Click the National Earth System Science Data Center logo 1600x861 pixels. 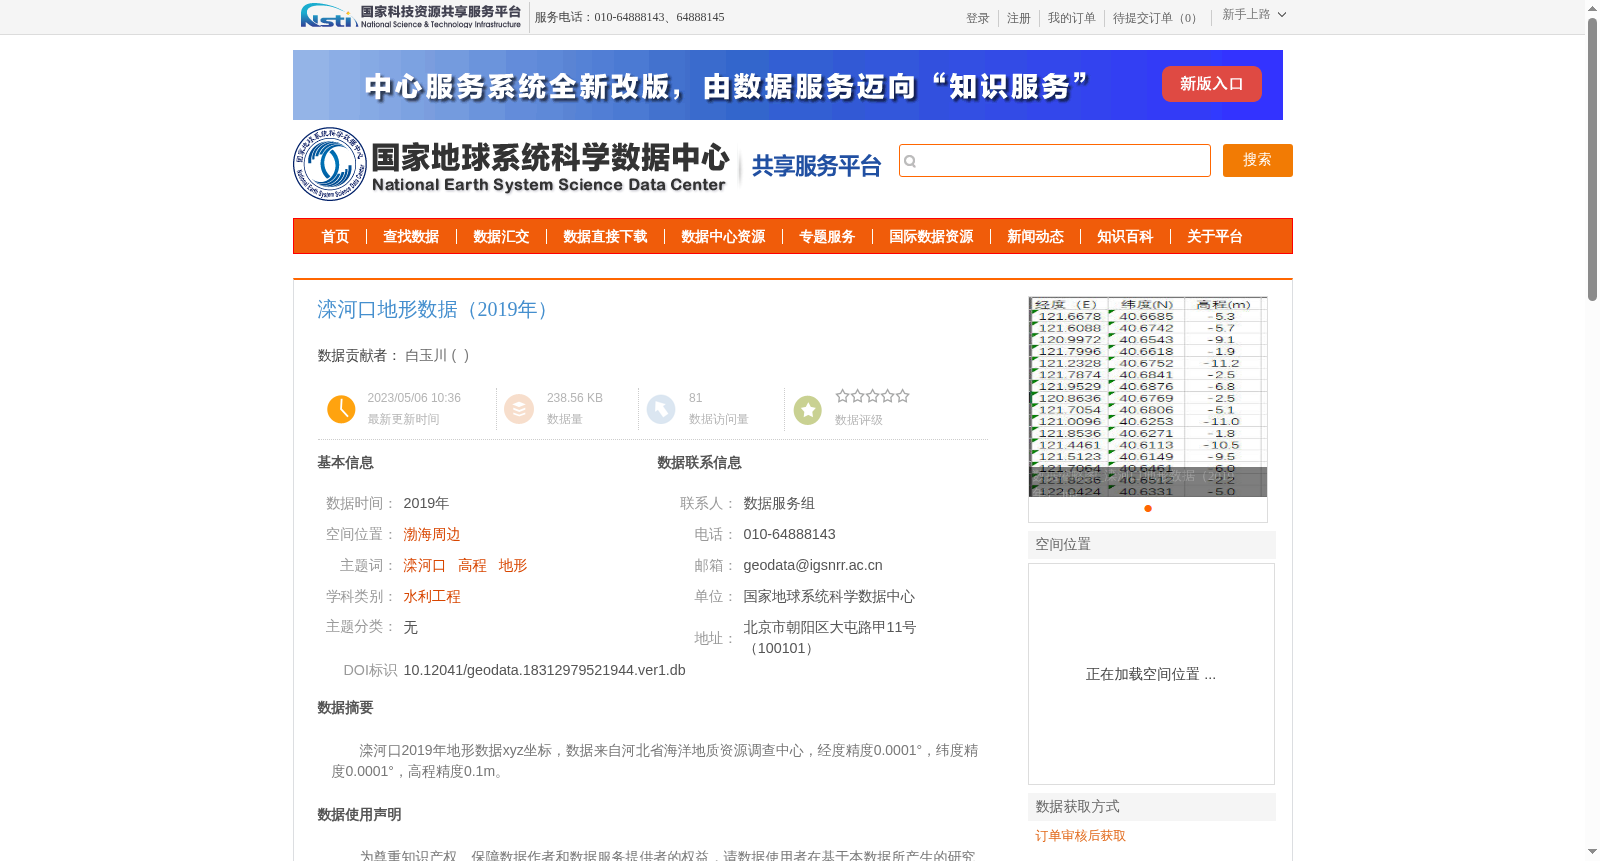(511, 165)
